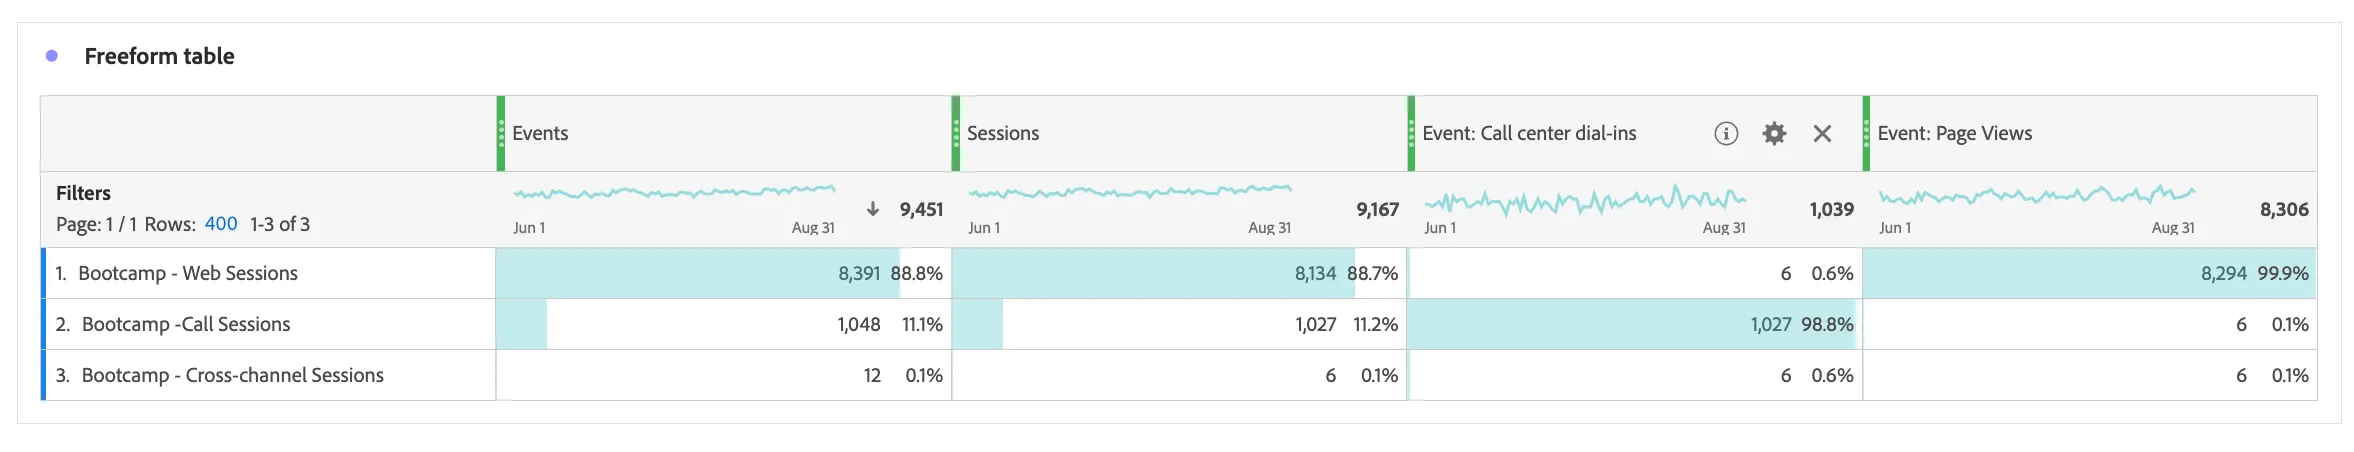The width and height of the screenshot is (2354, 452).
Task: Grab the green handle on Page Views column
Action: 1867,133
